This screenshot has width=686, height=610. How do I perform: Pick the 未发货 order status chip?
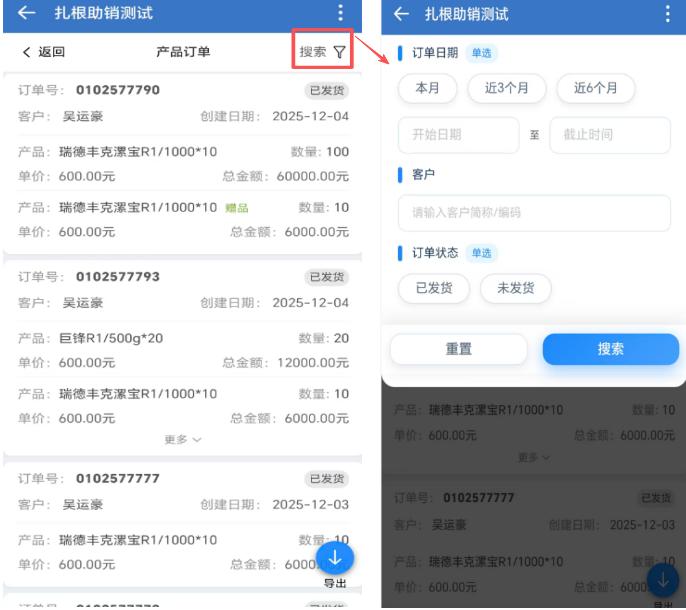515,288
